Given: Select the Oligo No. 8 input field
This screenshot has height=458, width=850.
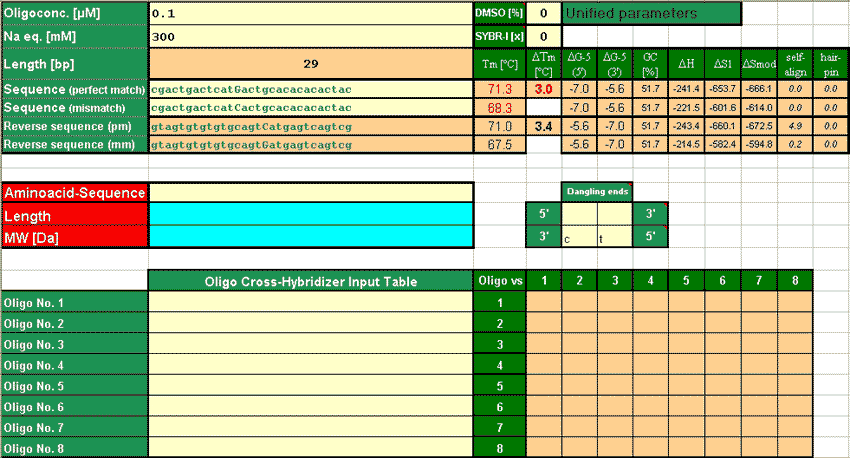Looking at the screenshot, I should (x=310, y=449).
